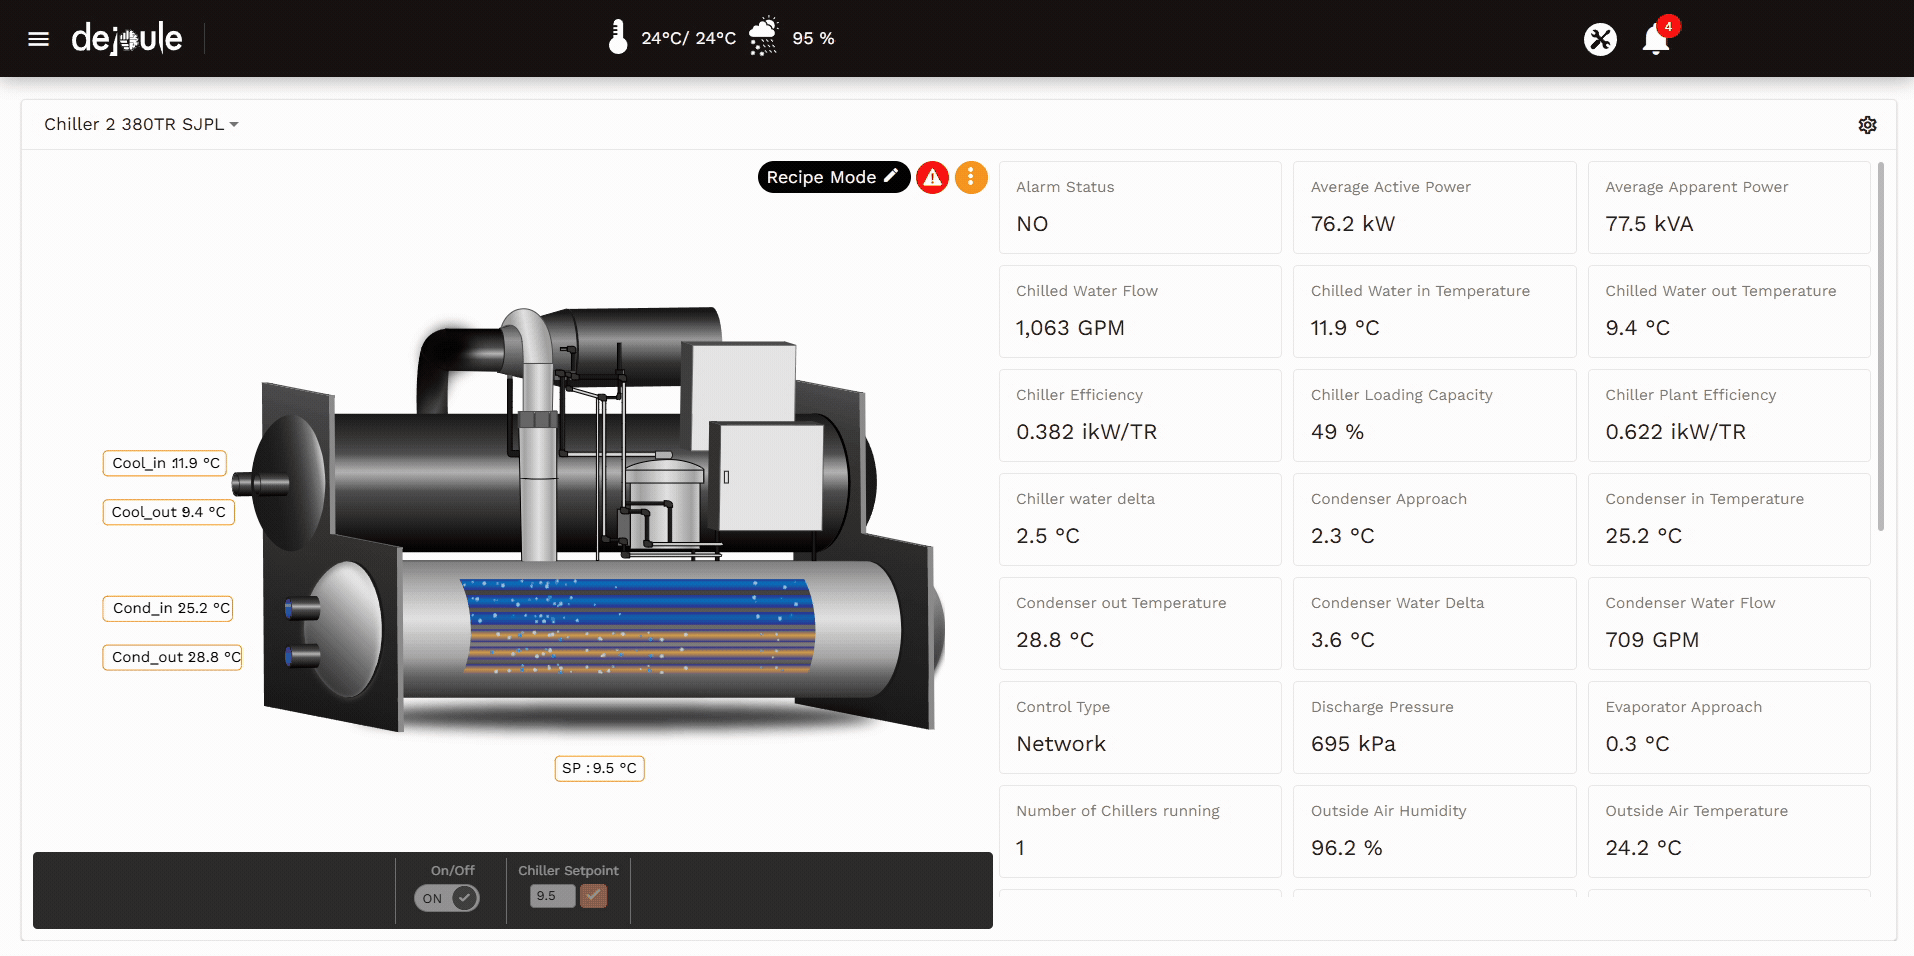Open the settings gear for chiller page
1914x956 pixels.
(1867, 125)
